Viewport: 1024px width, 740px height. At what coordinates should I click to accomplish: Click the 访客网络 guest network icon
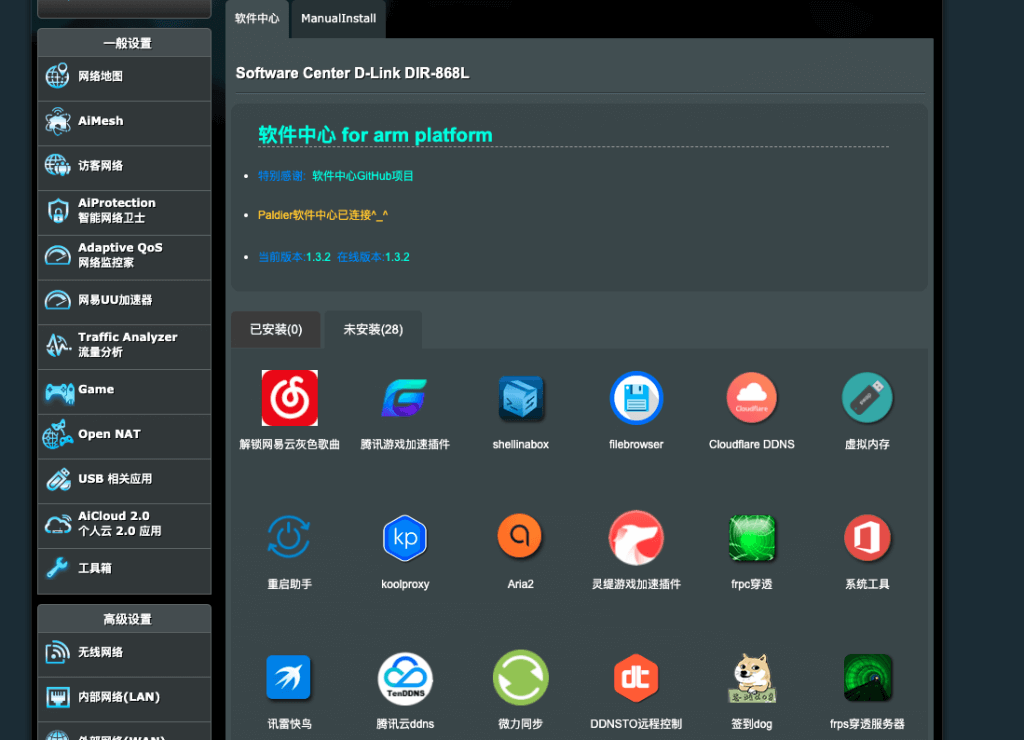(x=57, y=165)
